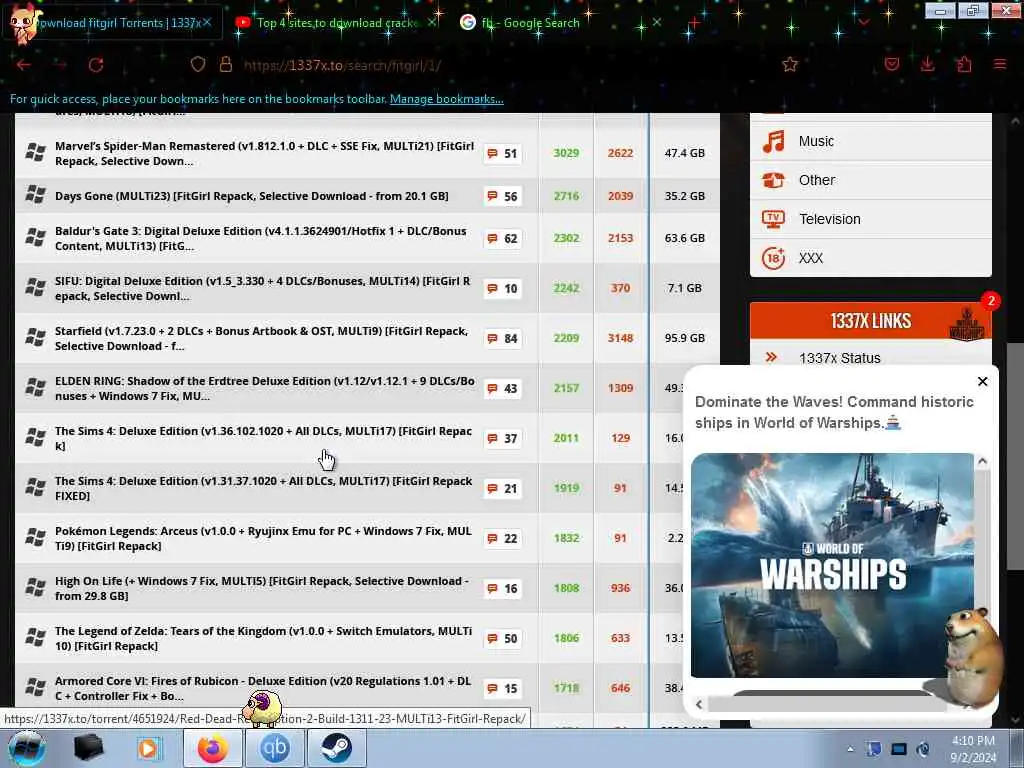Click size 7.1 GB for SIFU
This screenshot has width=1024, height=768.
tap(684, 288)
